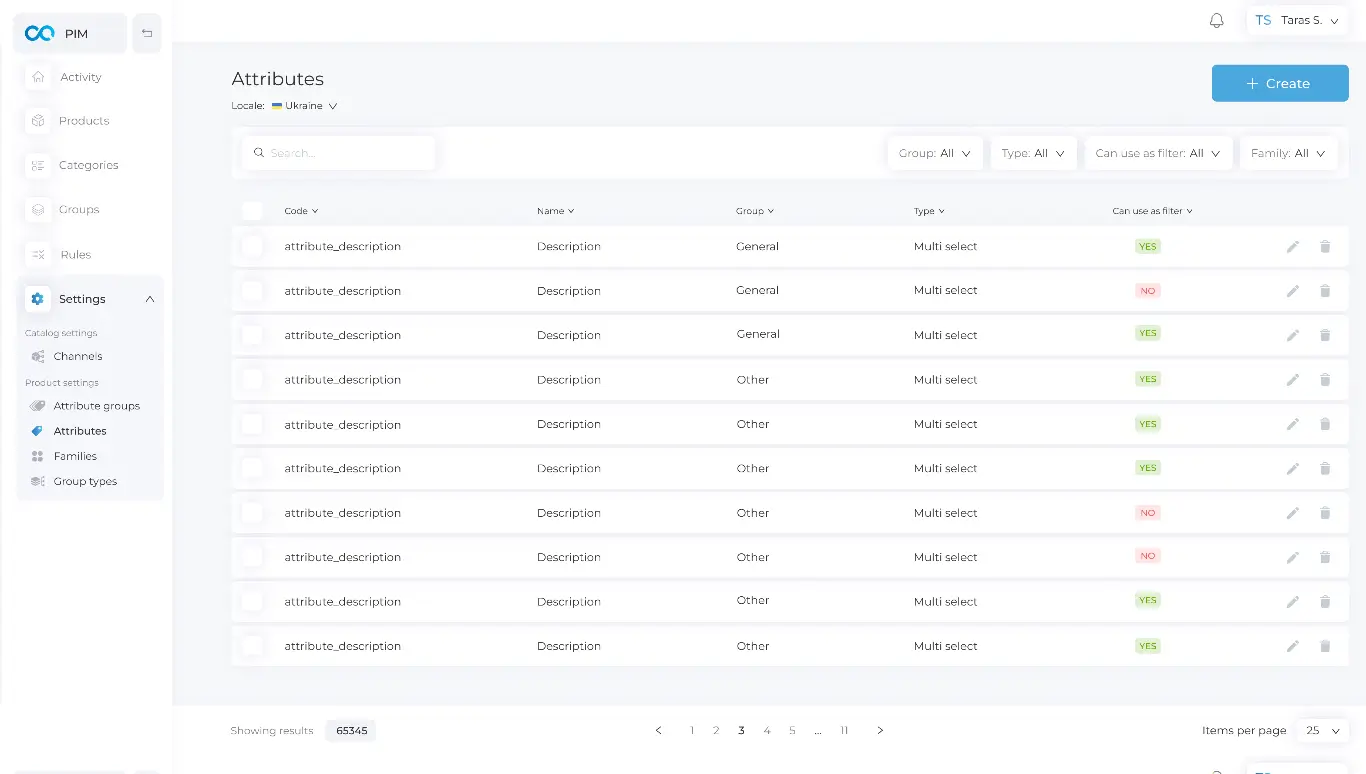Sort table by the Code column header
Viewport: 1366px width, 774px height.
point(300,211)
